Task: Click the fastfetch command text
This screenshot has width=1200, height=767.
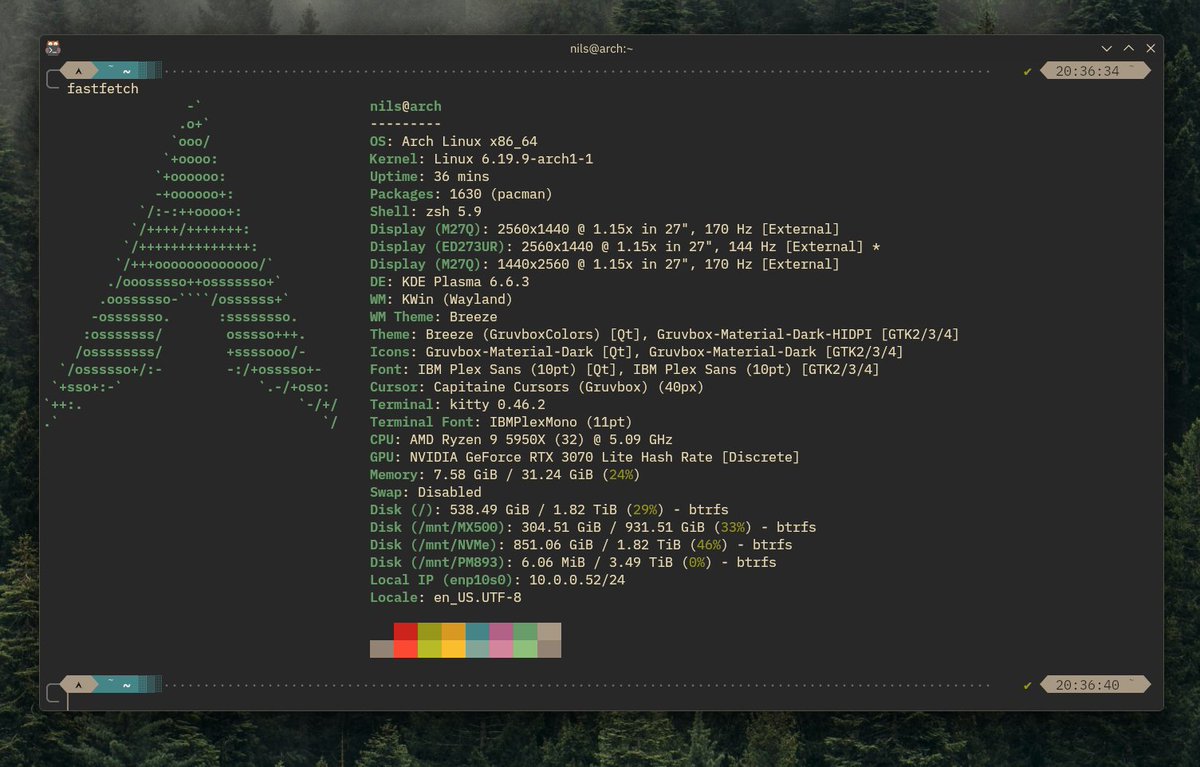Action: click(x=103, y=89)
